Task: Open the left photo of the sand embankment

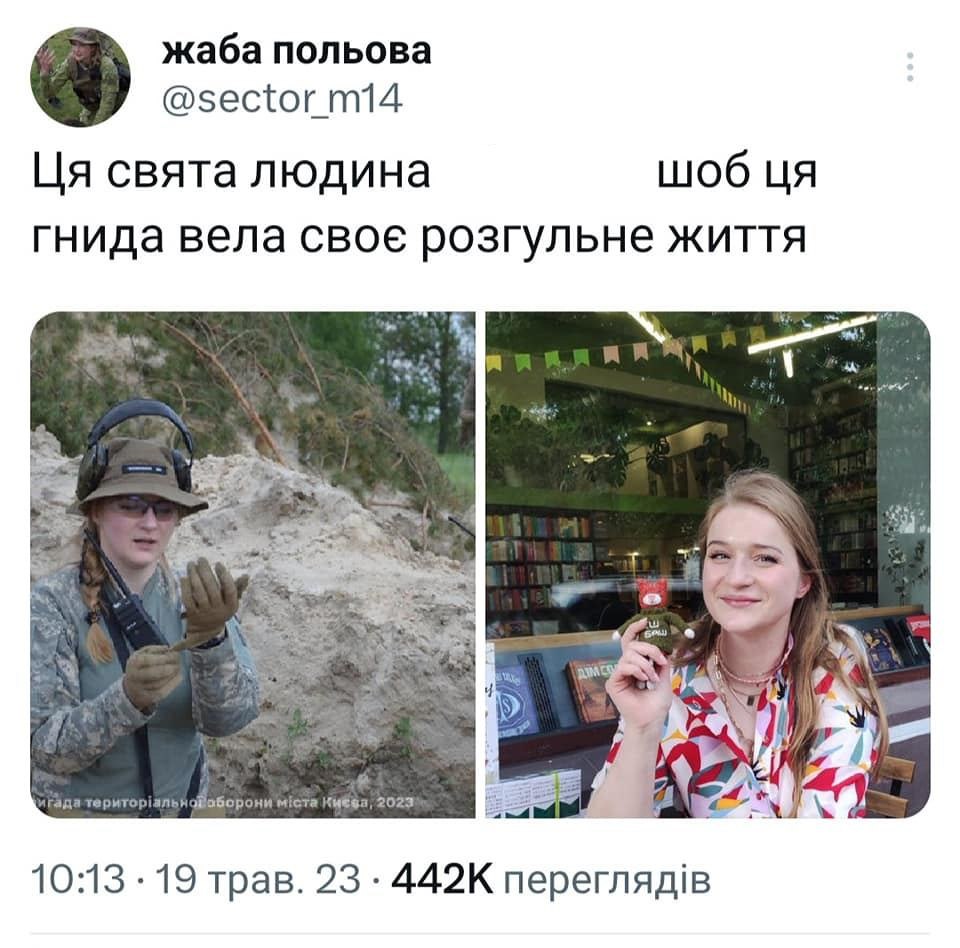Action: [253, 565]
